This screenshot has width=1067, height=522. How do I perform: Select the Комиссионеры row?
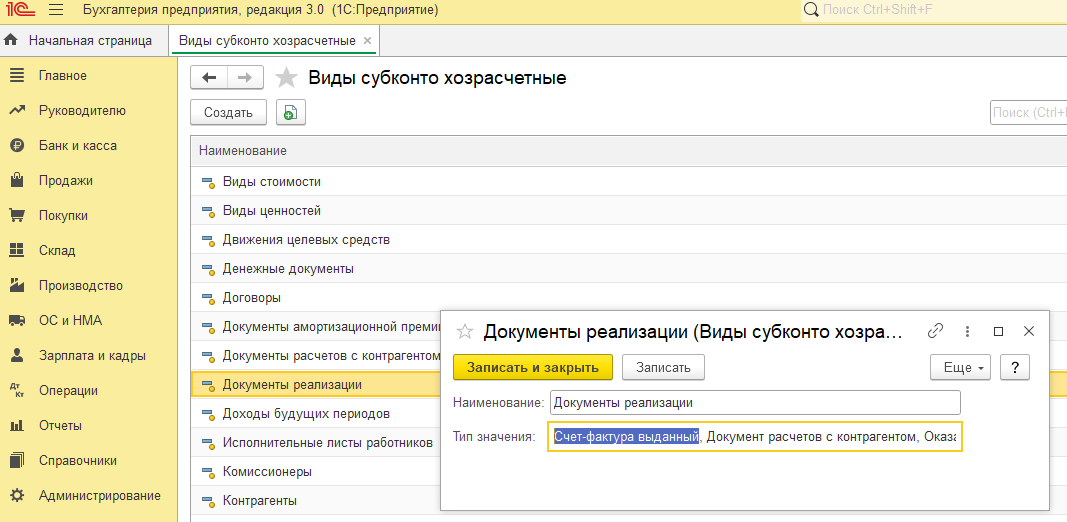point(316,472)
